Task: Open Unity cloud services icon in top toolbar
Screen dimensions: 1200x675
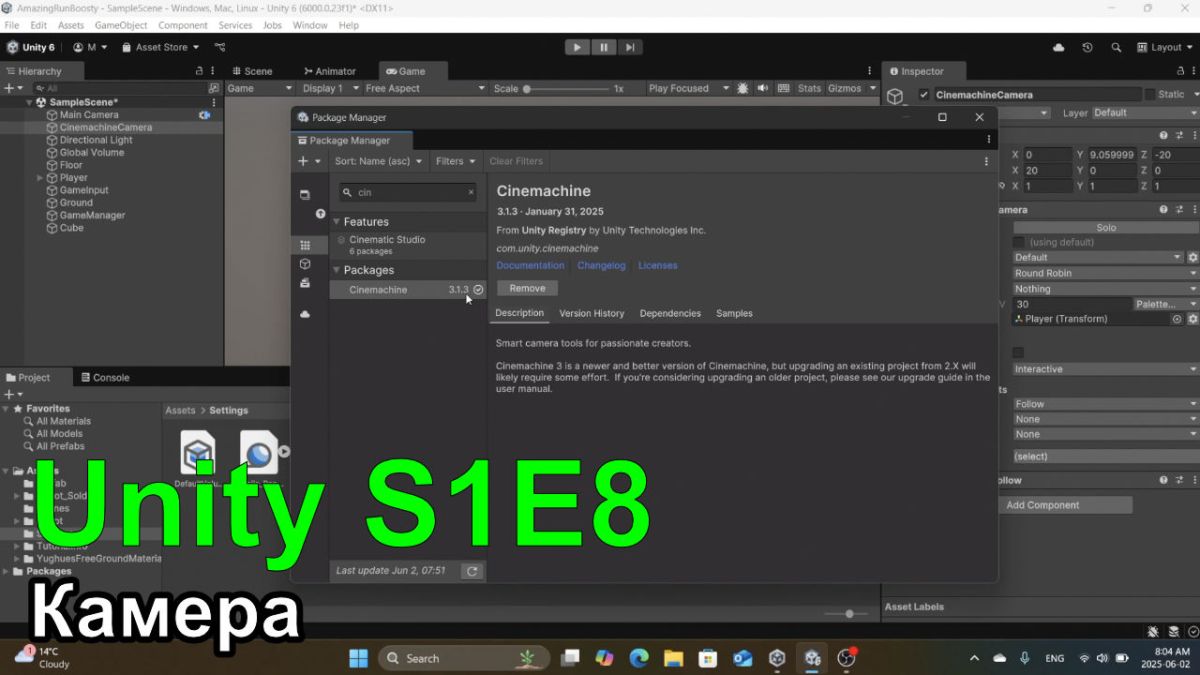Action: click(1059, 47)
